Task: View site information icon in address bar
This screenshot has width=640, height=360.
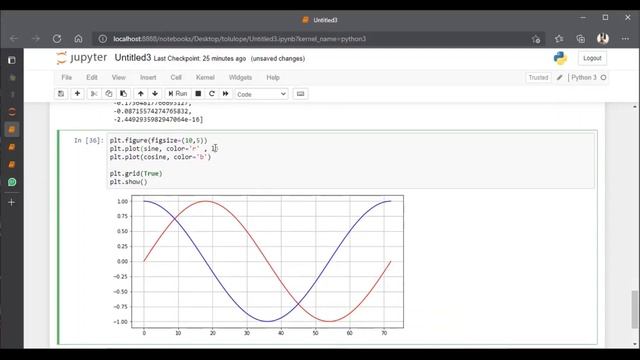Action: [x=102, y=39]
